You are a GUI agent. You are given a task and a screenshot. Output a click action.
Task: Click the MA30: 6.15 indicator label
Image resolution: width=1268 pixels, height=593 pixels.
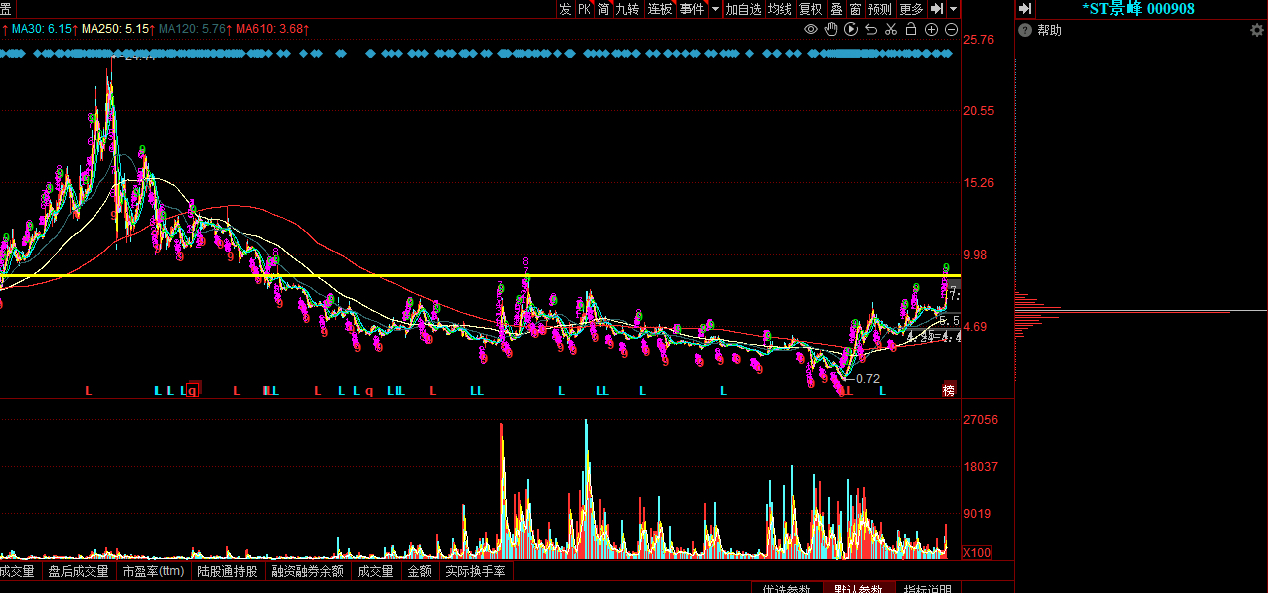pyautogui.click(x=42, y=29)
